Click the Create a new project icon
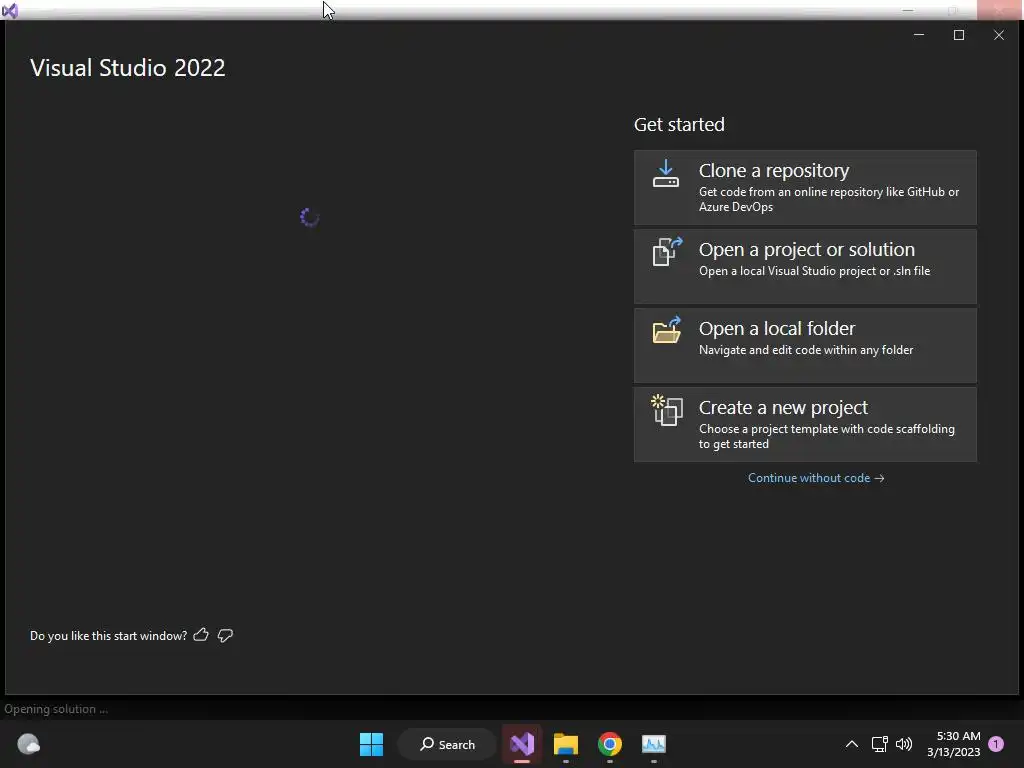Screen dimensions: 1024x768 667,410
